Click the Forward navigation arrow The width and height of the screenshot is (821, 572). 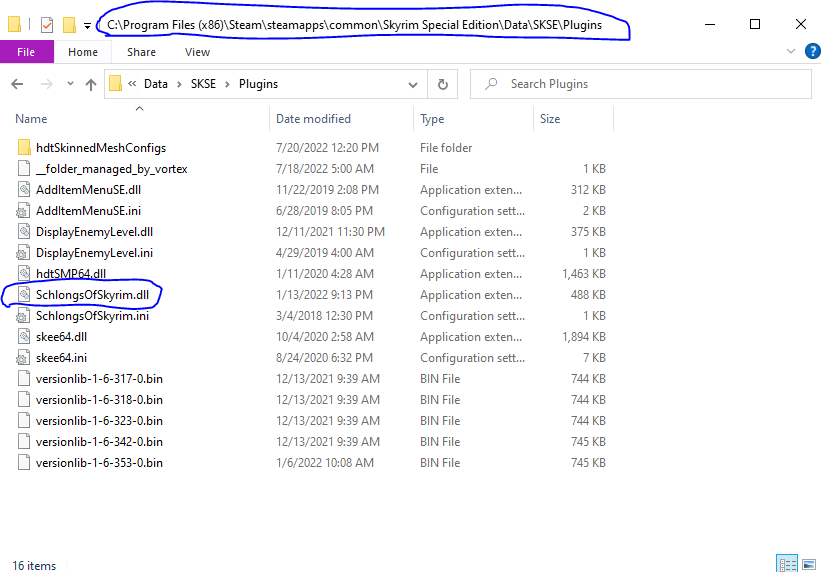point(47,84)
